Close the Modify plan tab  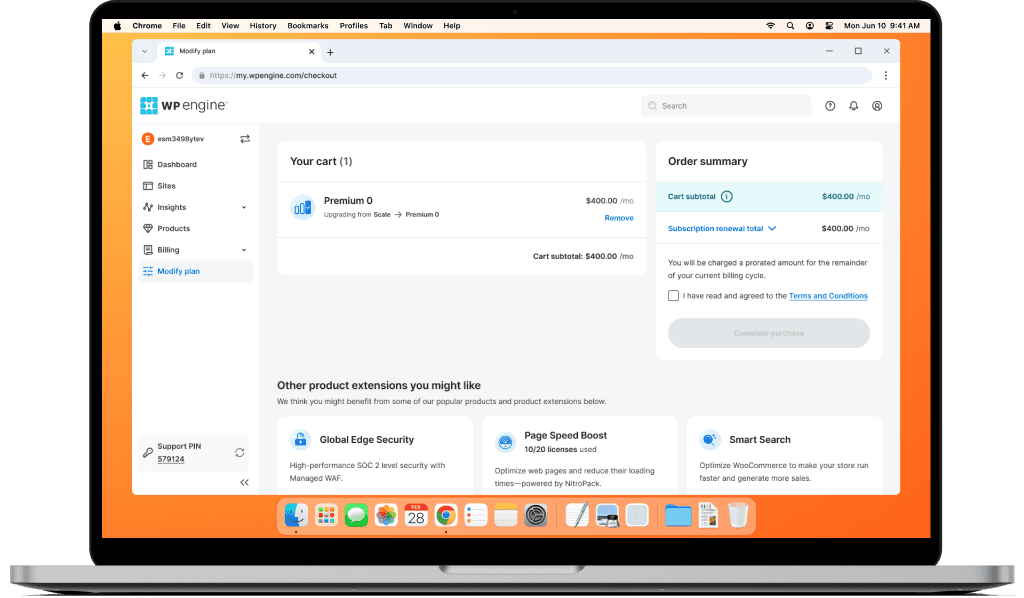[x=312, y=52]
